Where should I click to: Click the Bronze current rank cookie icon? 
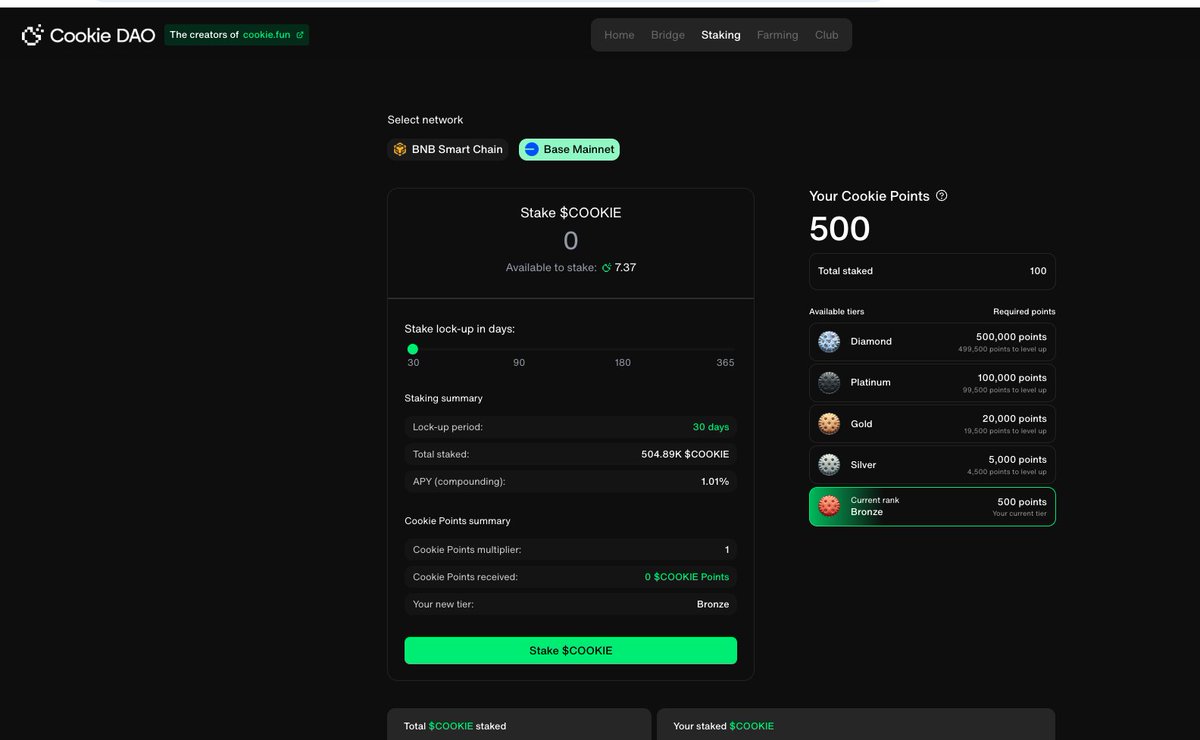pyautogui.click(x=829, y=506)
